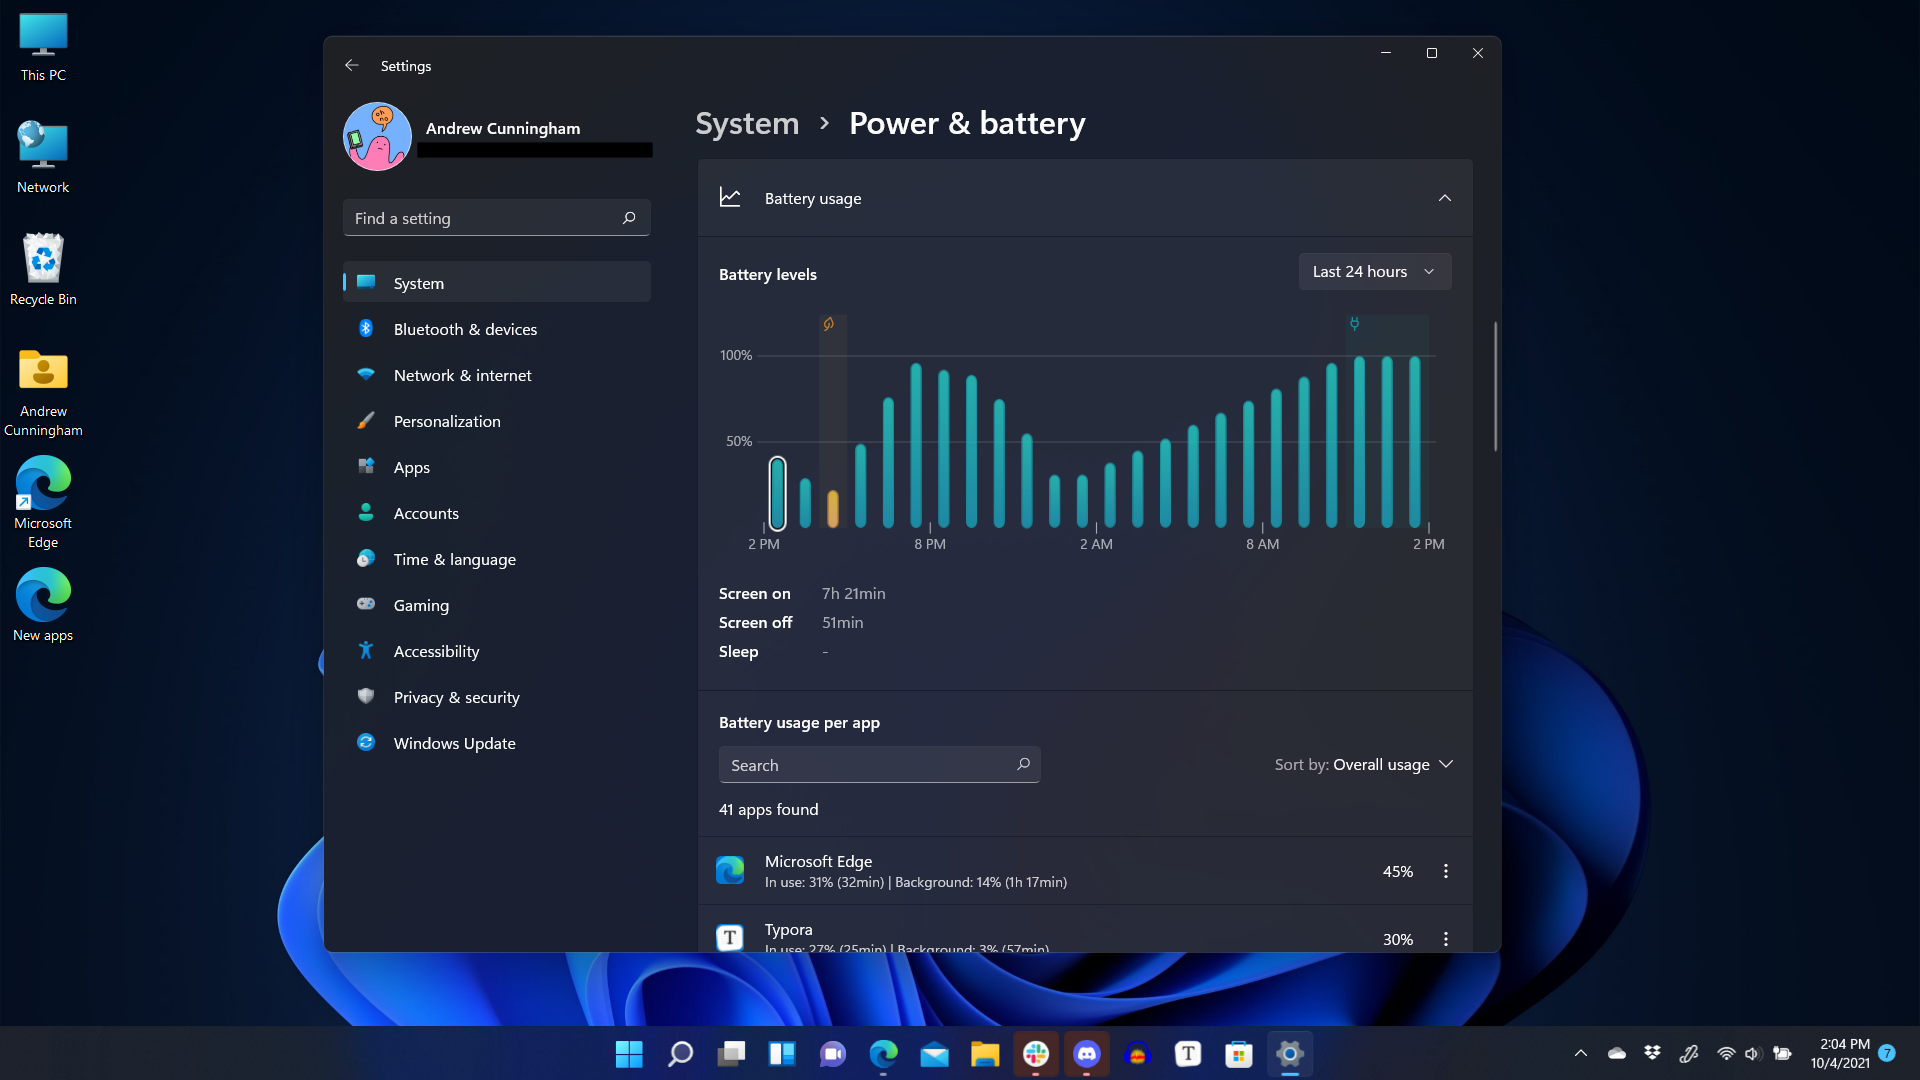Click the Microsoft Edge 45% usage row

1085,871
